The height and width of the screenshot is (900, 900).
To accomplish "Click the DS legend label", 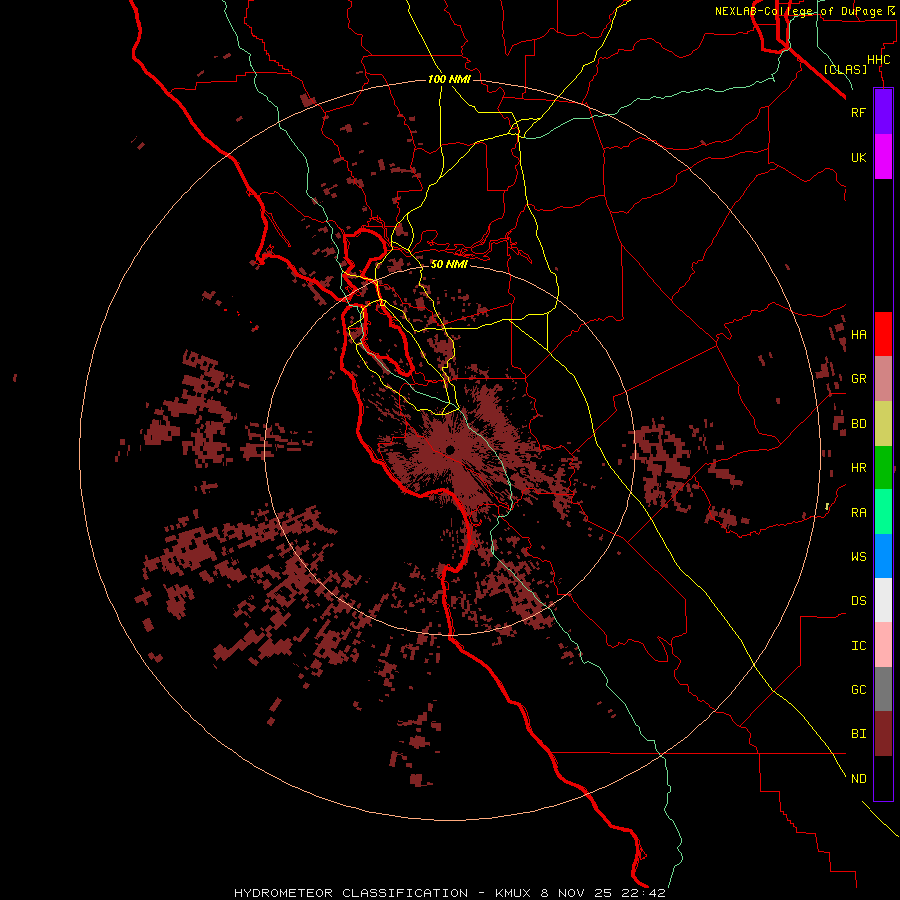I will pyautogui.click(x=858, y=601).
